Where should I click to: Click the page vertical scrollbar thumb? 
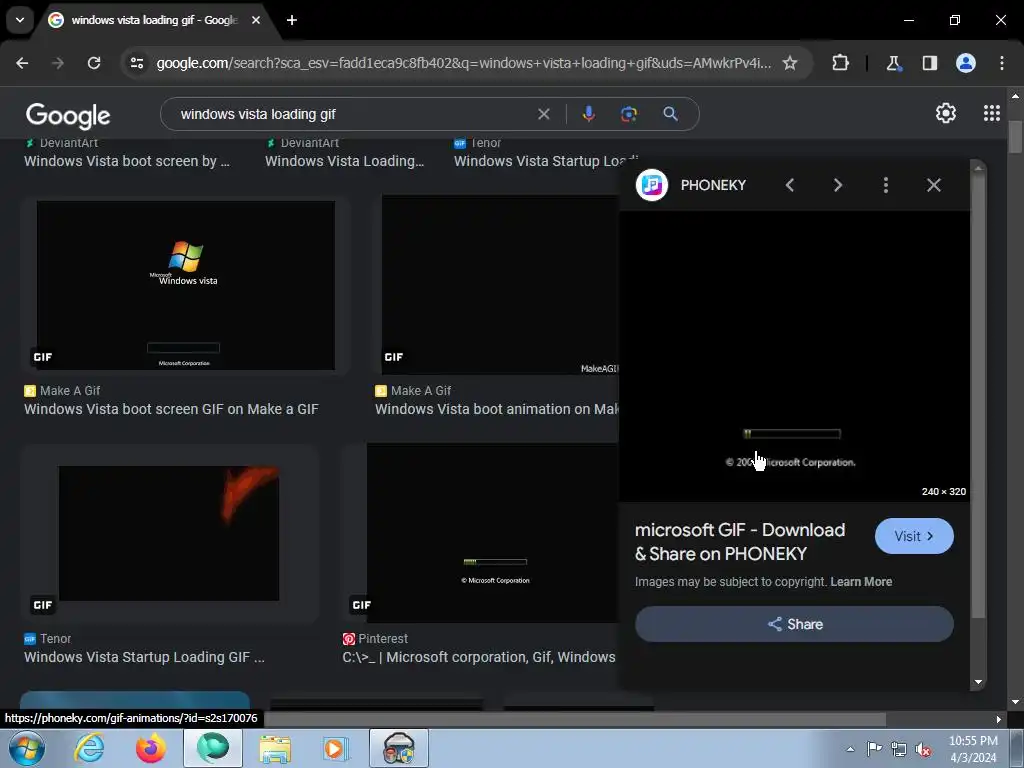coord(1015,137)
